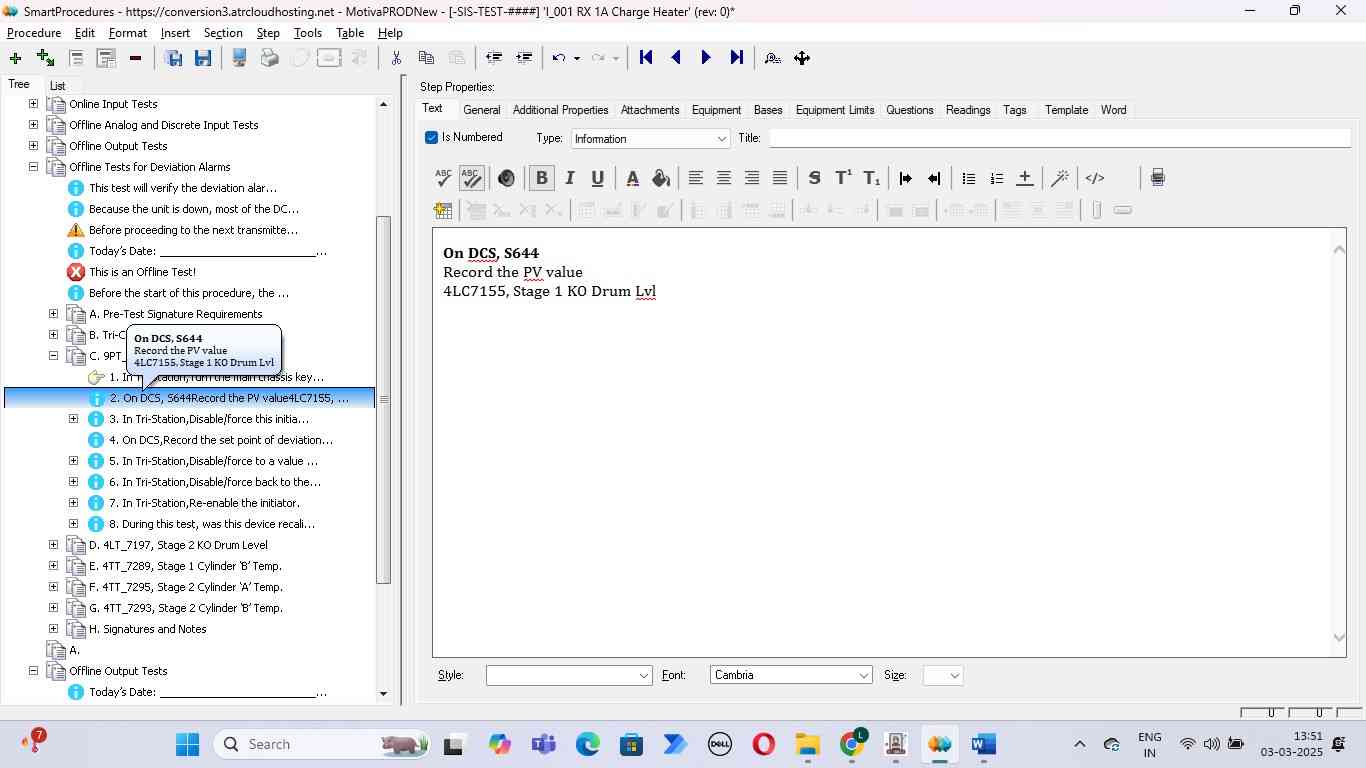Viewport: 1366px width, 768px height.
Task: Select E. 4TT_7289 Stage 1 Cylinder B Temp
Action: [185, 566]
